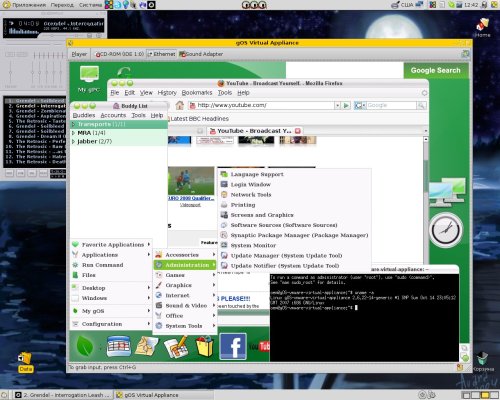Expand Favorite Applications submenu
500x400 pixels.
point(111,245)
